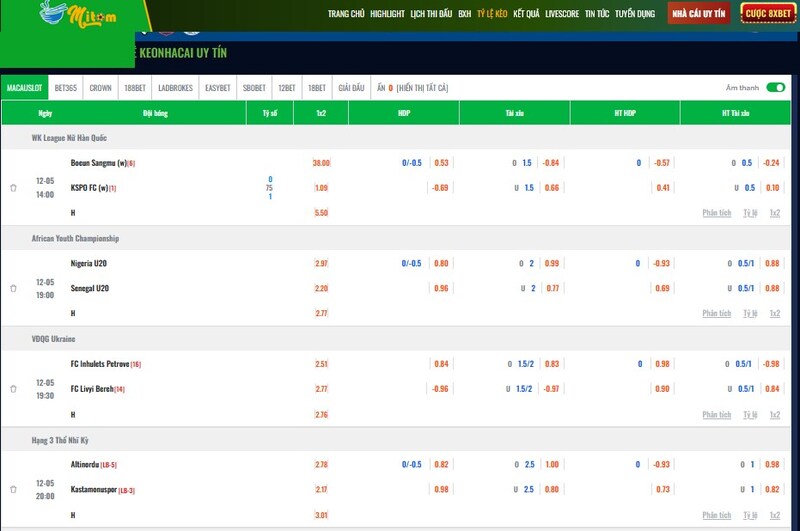This screenshot has width=800, height=531.
Task: Click trash icon for Altinordu match
Action: point(14,489)
